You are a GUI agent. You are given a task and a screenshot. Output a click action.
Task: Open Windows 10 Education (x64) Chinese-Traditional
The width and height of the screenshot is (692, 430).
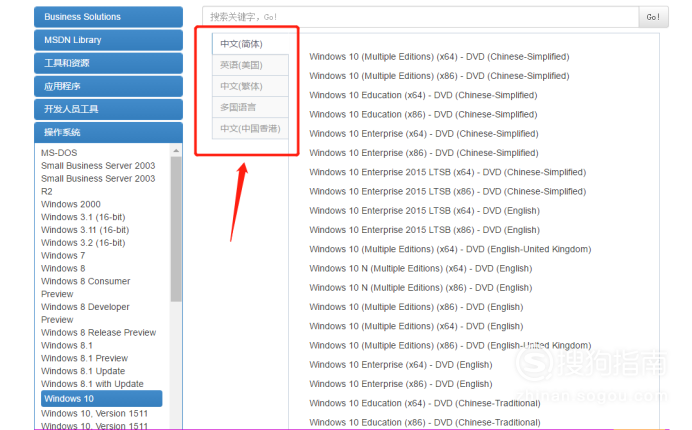[425, 403]
